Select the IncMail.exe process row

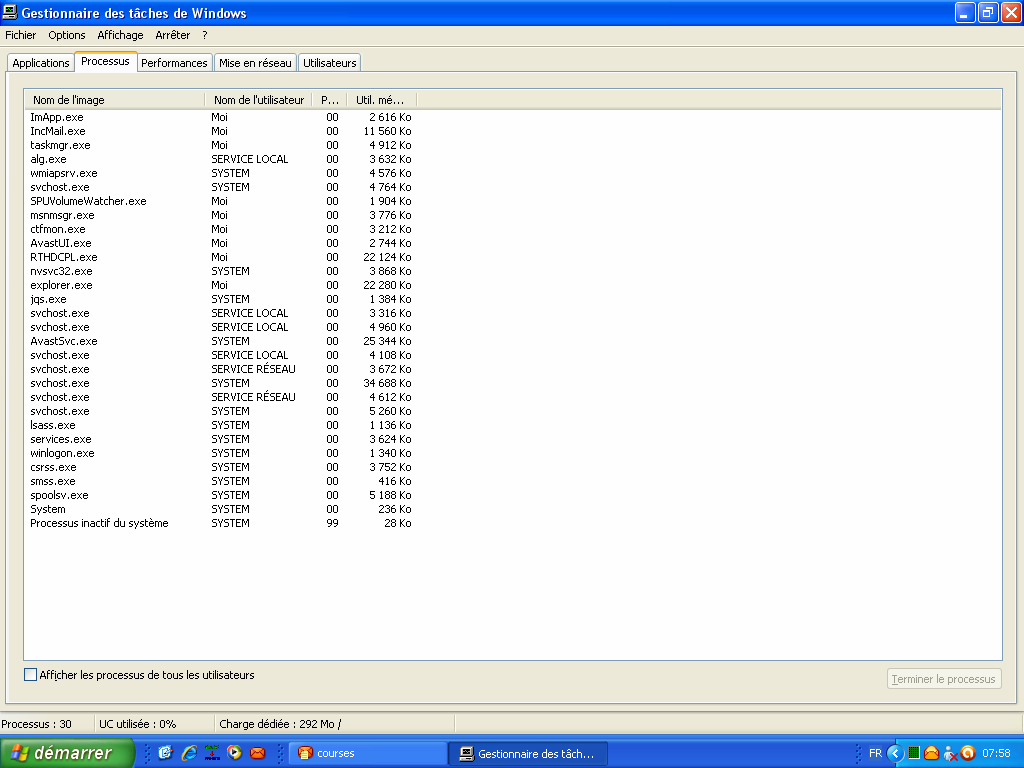pyautogui.click(x=221, y=131)
